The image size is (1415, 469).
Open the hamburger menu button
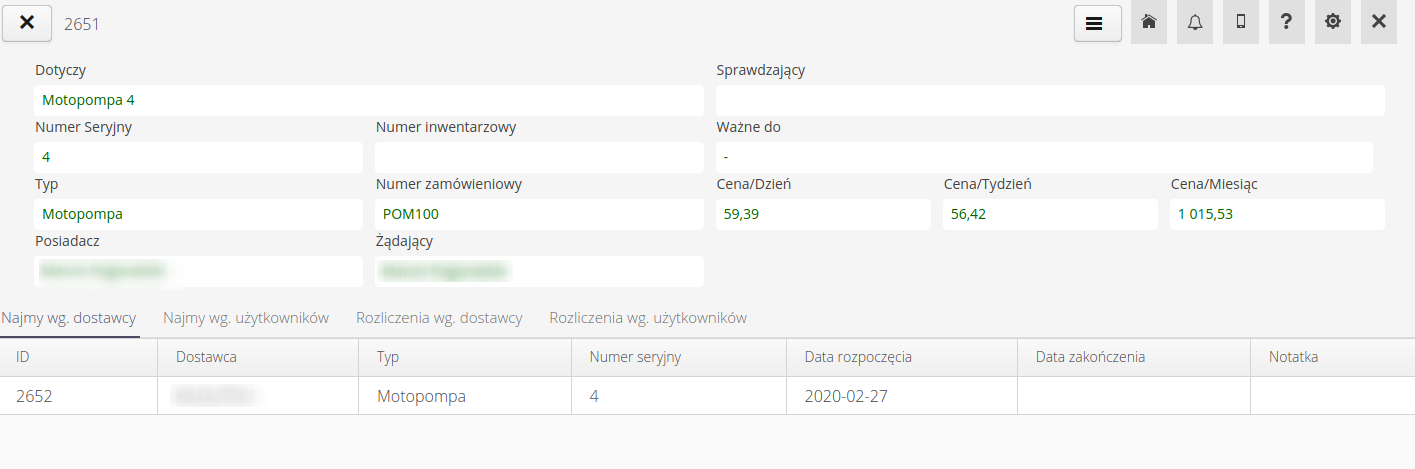pos(1098,24)
